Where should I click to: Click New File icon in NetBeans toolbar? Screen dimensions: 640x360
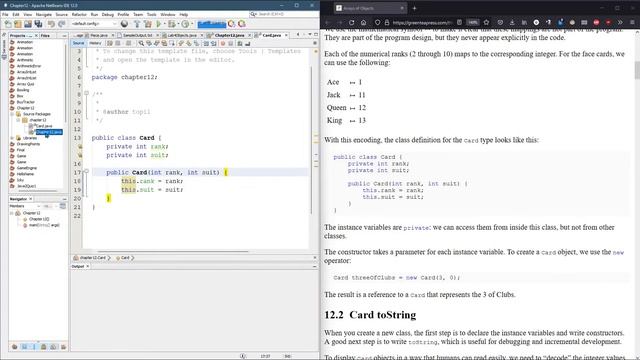click(x=8, y=24)
